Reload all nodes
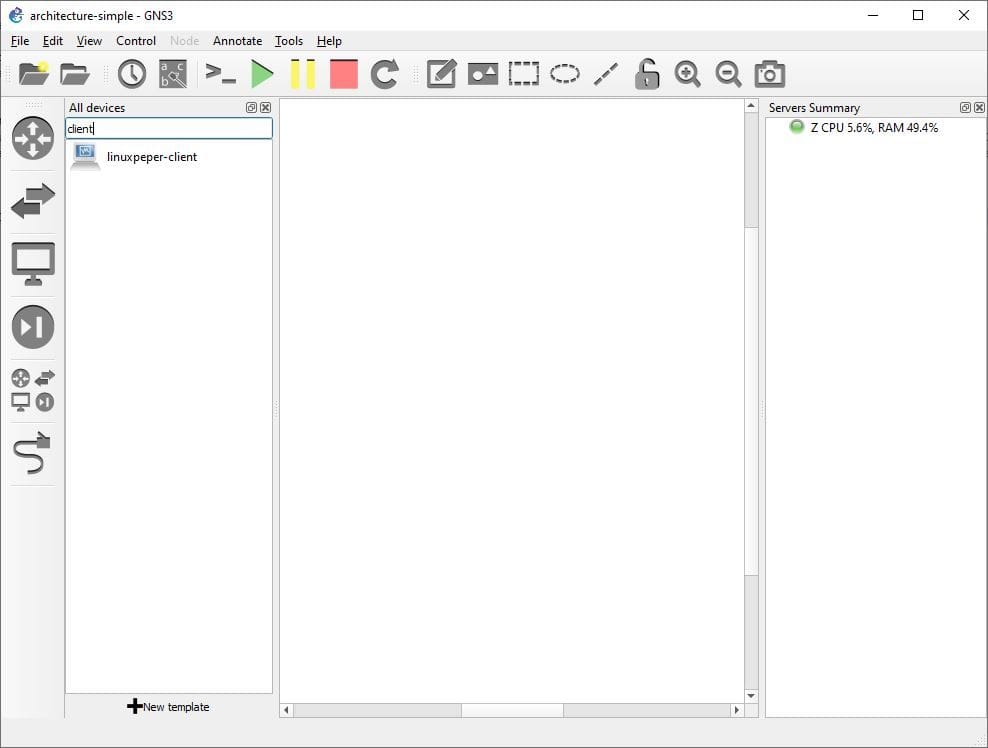The image size is (988, 748). 384,73
